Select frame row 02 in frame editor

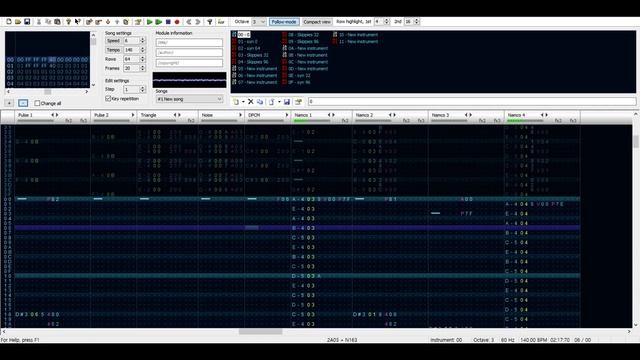[47, 72]
